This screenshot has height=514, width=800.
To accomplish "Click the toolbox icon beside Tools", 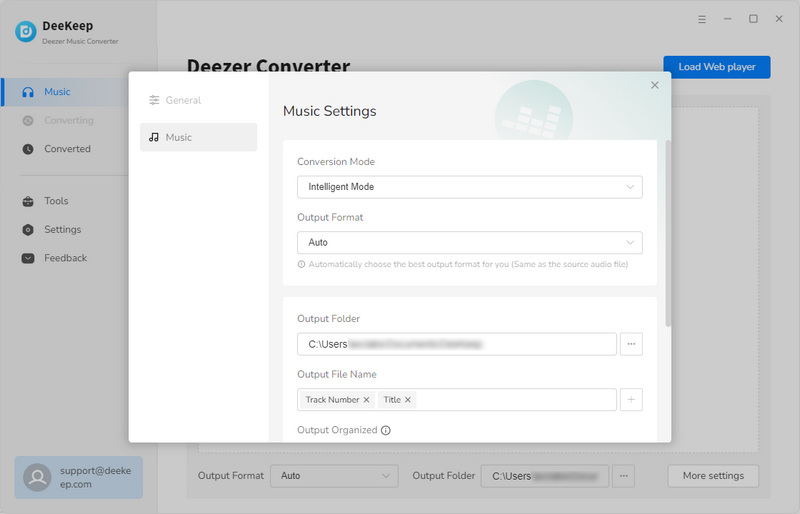I will pos(28,201).
